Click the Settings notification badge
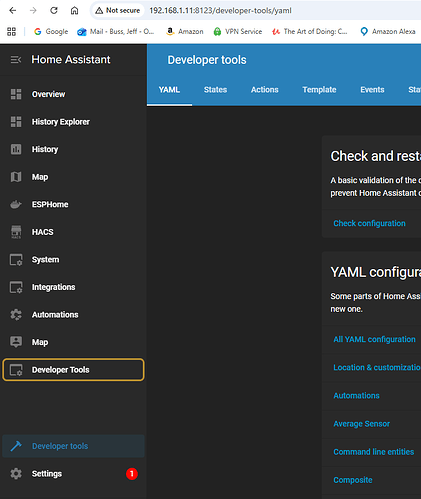 (132, 474)
